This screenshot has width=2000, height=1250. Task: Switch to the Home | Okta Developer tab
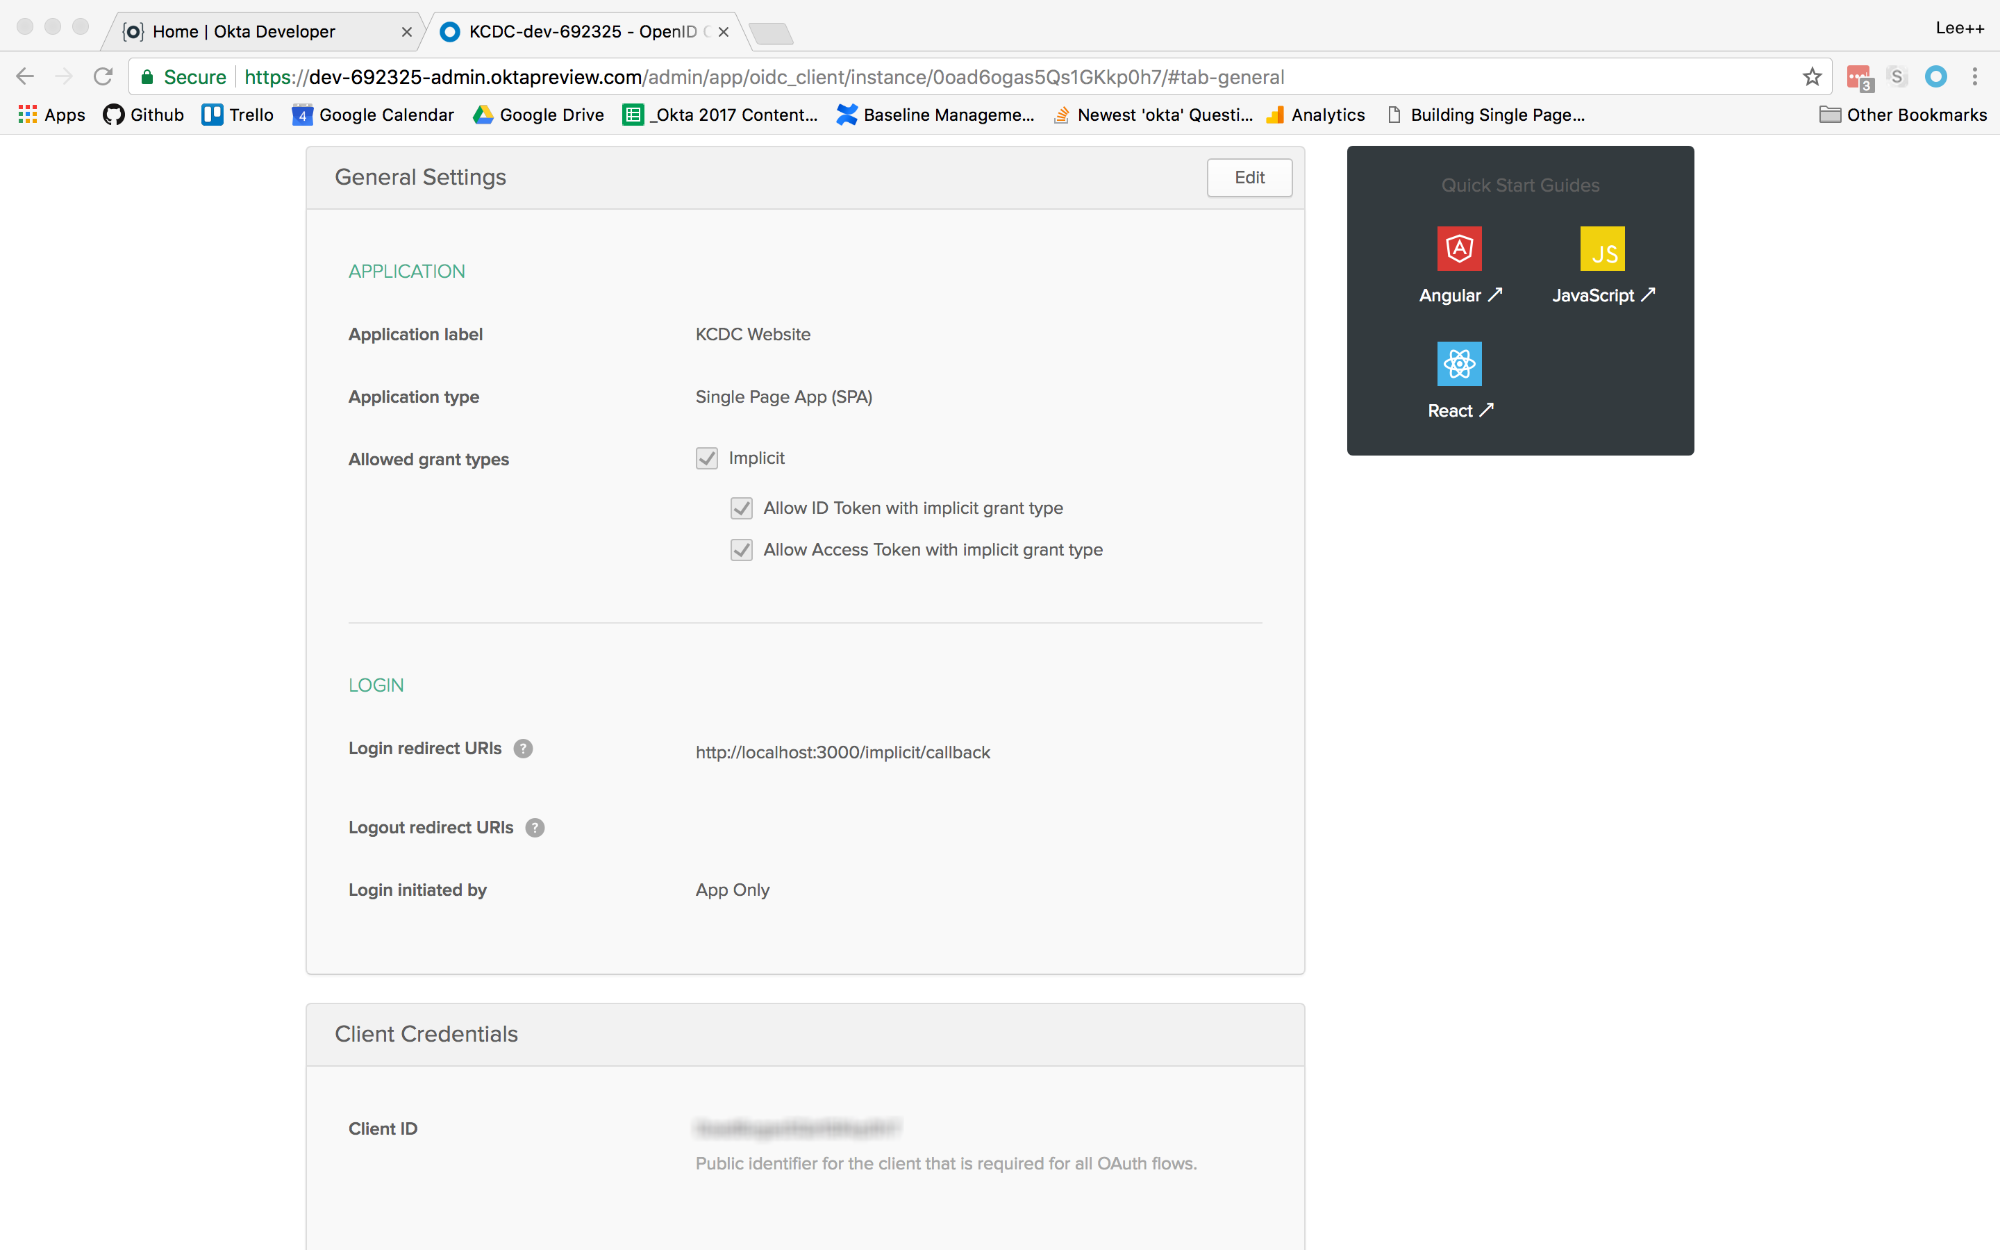(245, 32)
